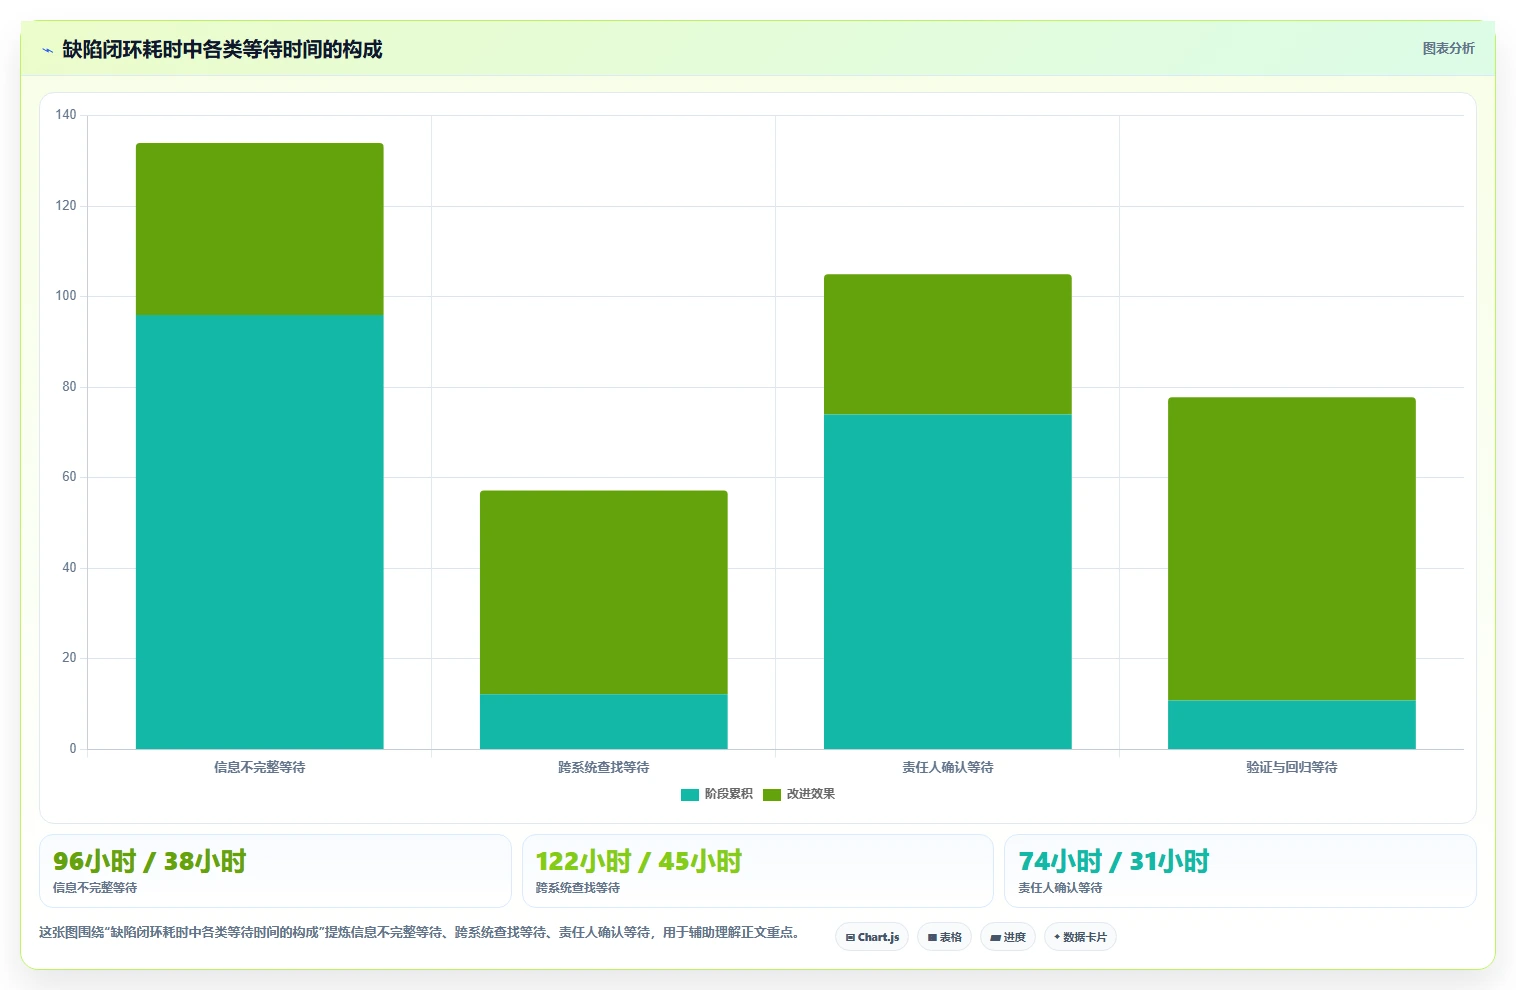Toggle the 阶段累积 legend color swatch
This screenshot has height=990, width=1516.
click(x=690, y=795)
